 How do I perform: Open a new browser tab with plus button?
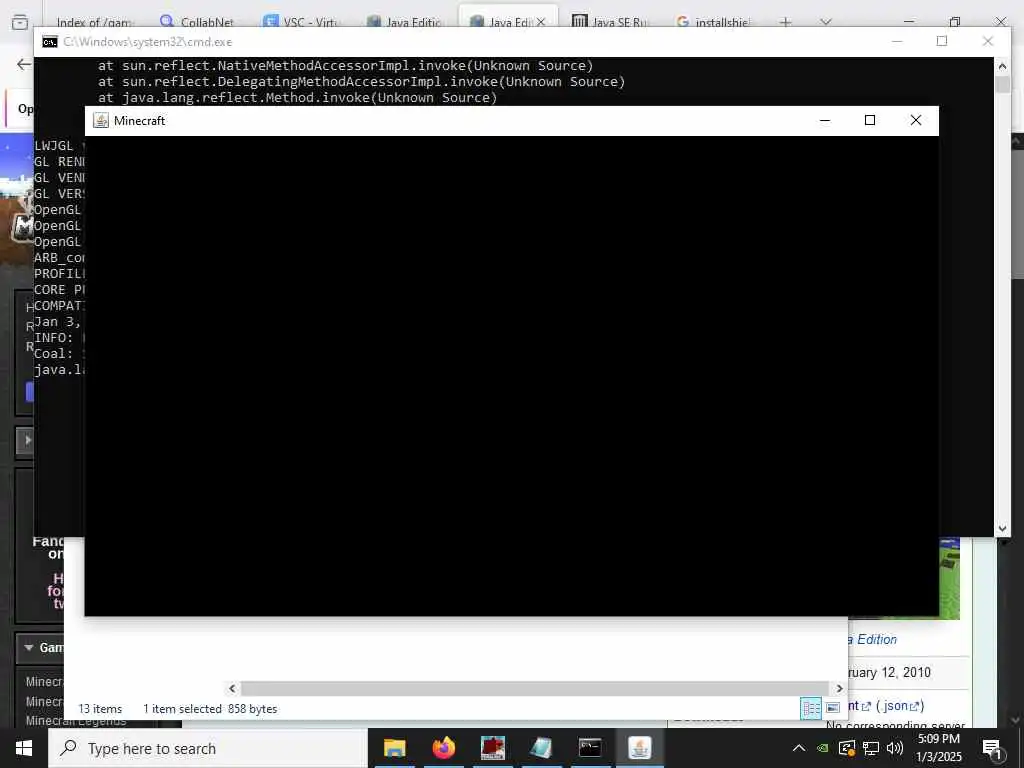[786, 22]
